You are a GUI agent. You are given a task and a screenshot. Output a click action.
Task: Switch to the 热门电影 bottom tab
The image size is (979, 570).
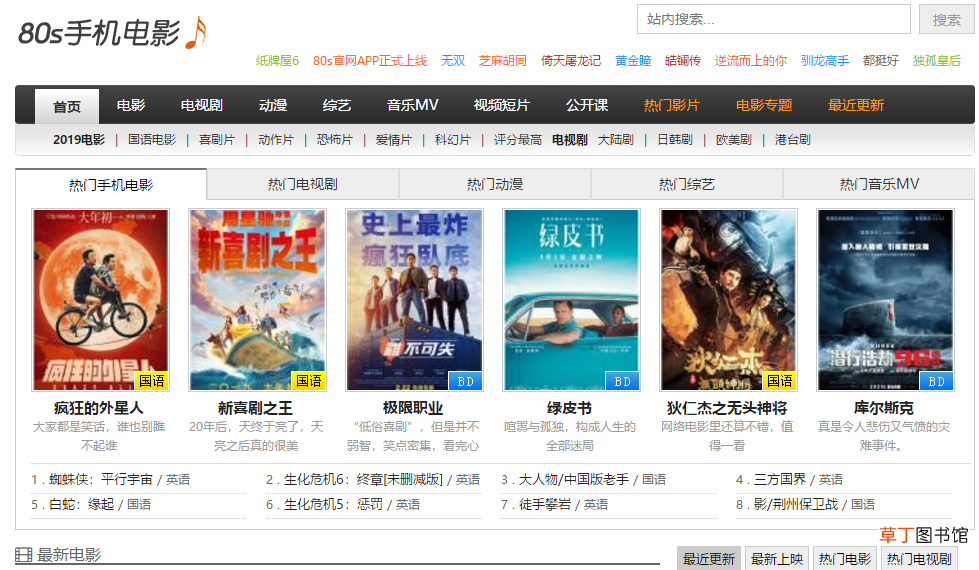pos(845,559)
